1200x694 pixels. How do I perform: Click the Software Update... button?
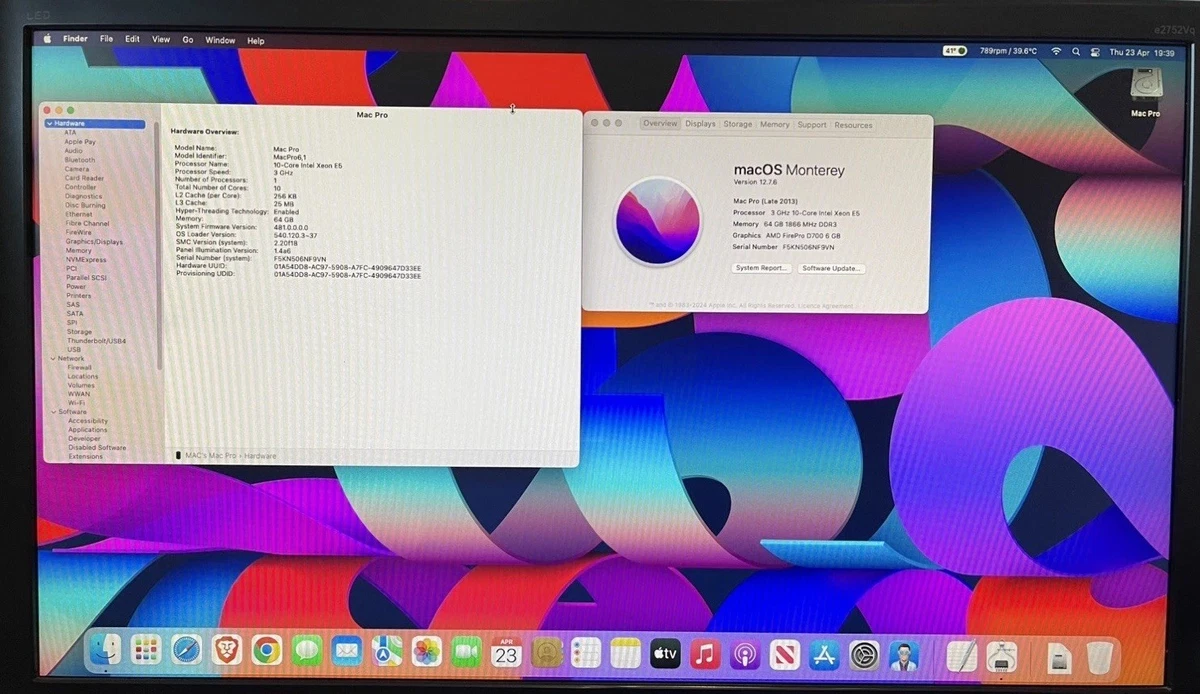[832, 268]
